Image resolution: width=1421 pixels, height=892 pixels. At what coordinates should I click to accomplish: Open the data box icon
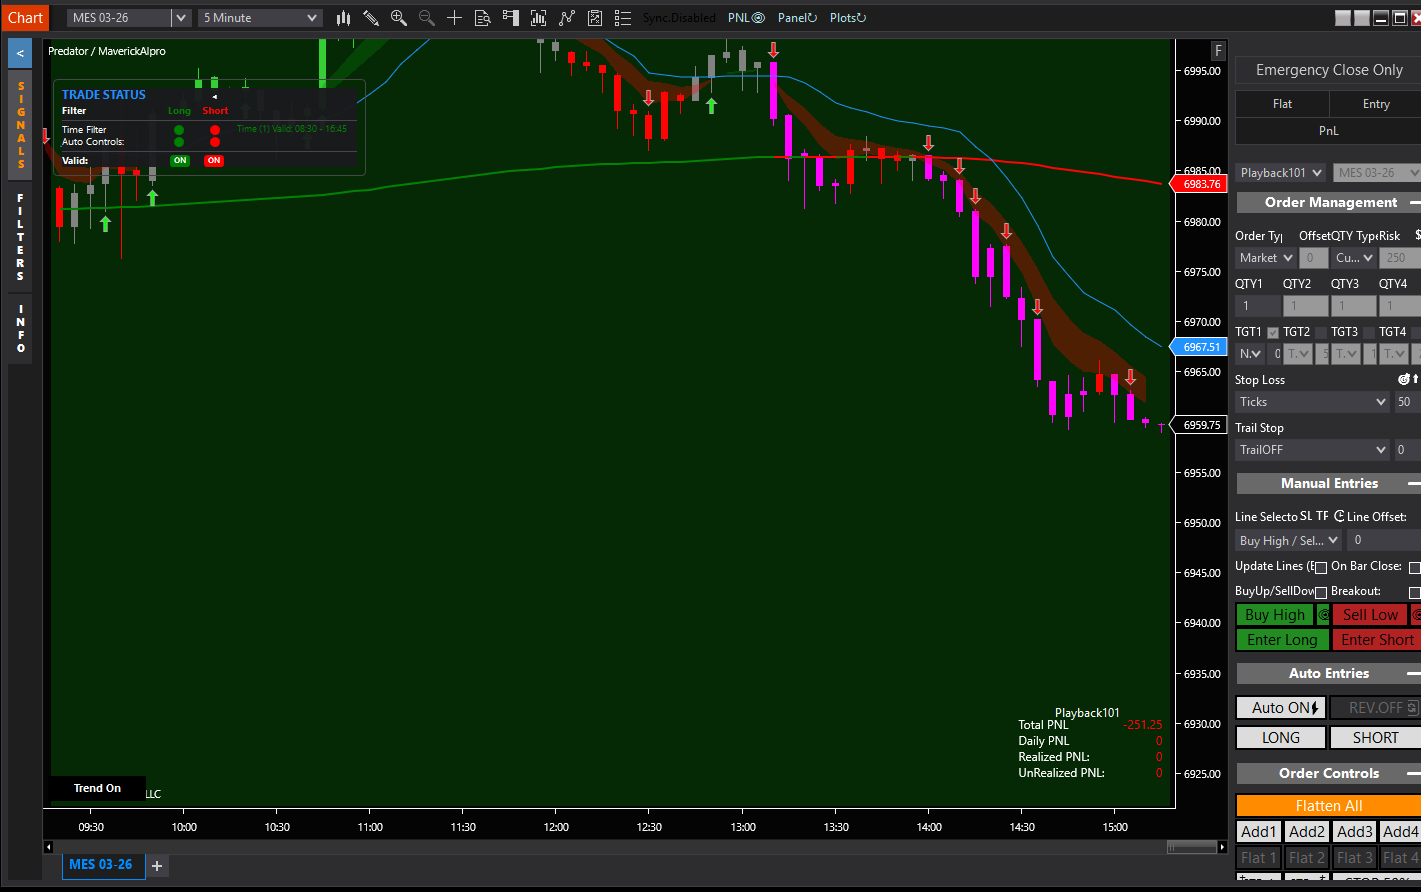pos(482,18)
